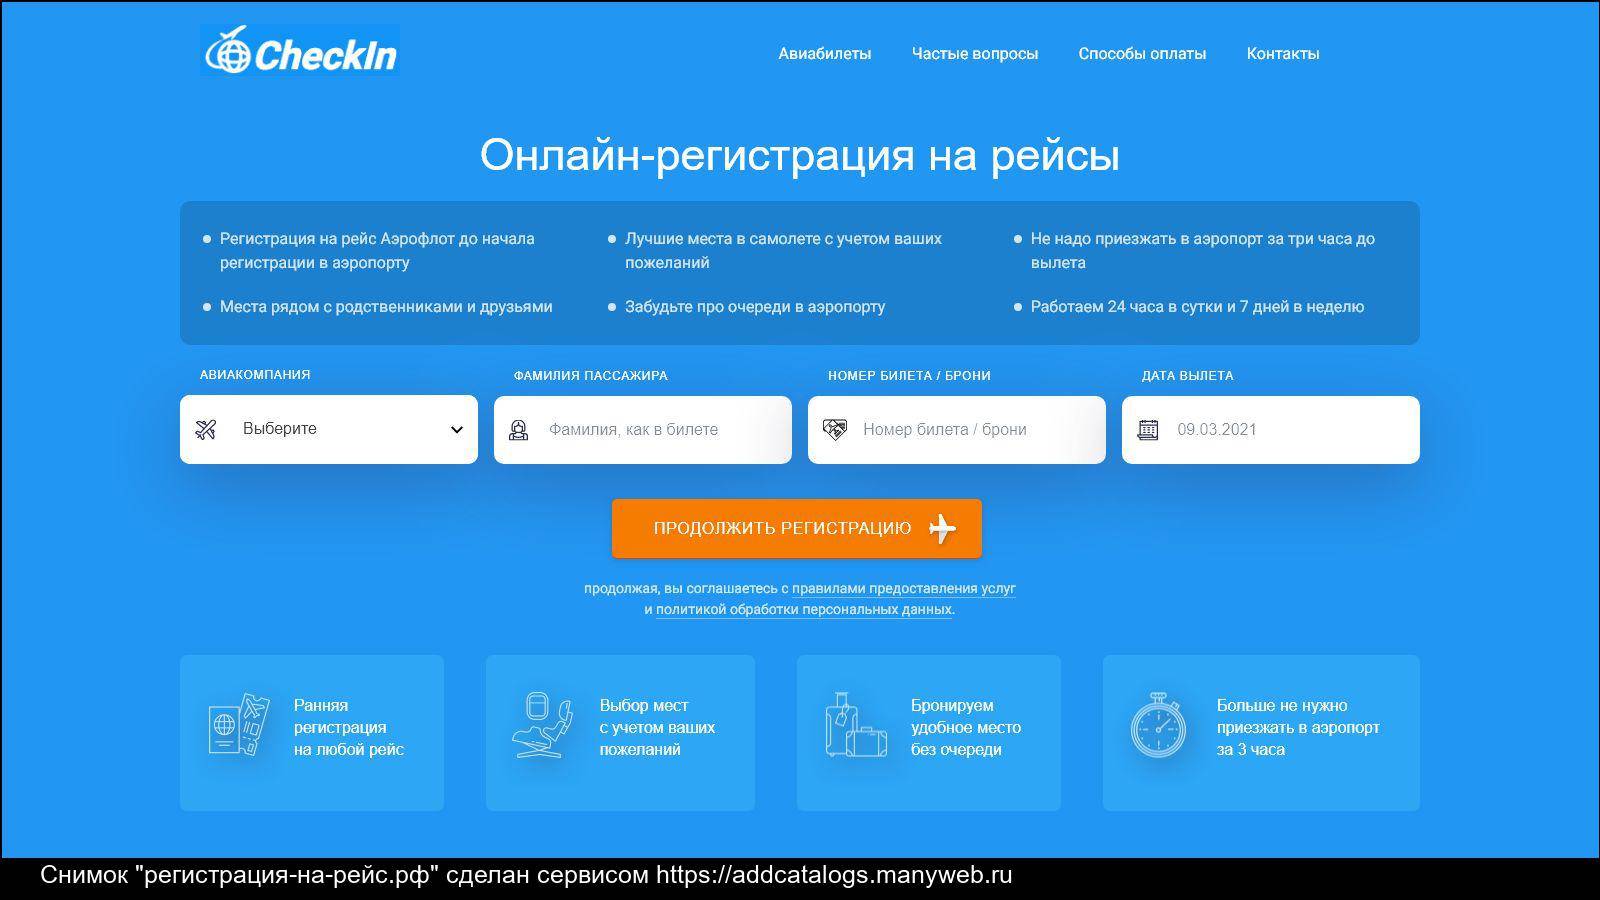Screen dimensions: 1600x900
Task: Click the Онлайн-регистрация на рейсы heading
Action: [x=800, y=155]
